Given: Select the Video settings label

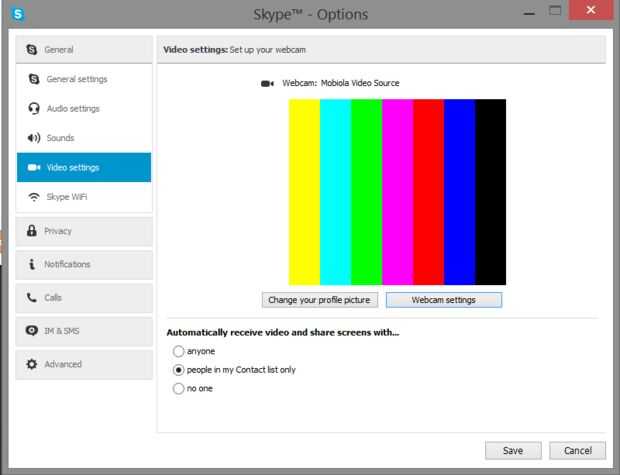Looking at the screenshot, I should (73, 167).
